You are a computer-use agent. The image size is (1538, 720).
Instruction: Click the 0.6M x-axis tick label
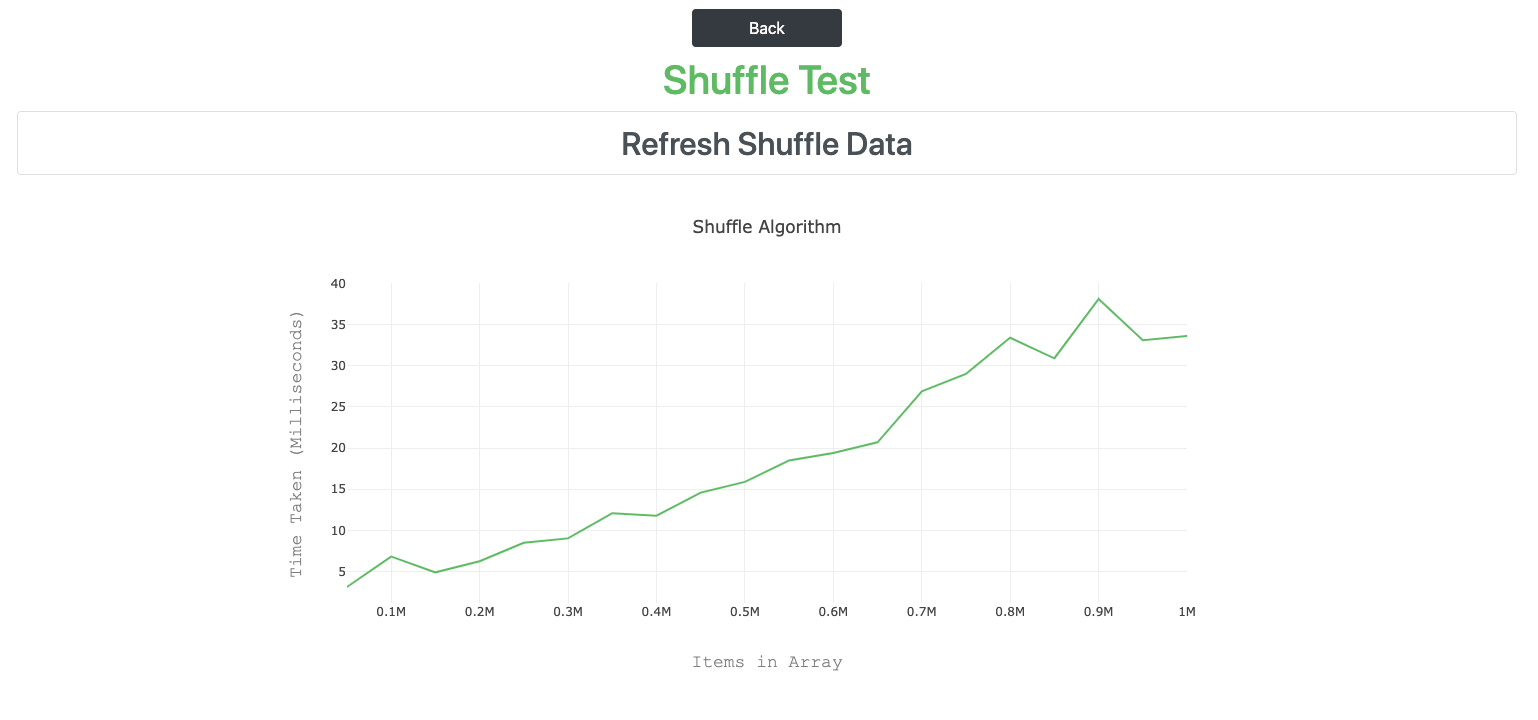coord(833,612)
